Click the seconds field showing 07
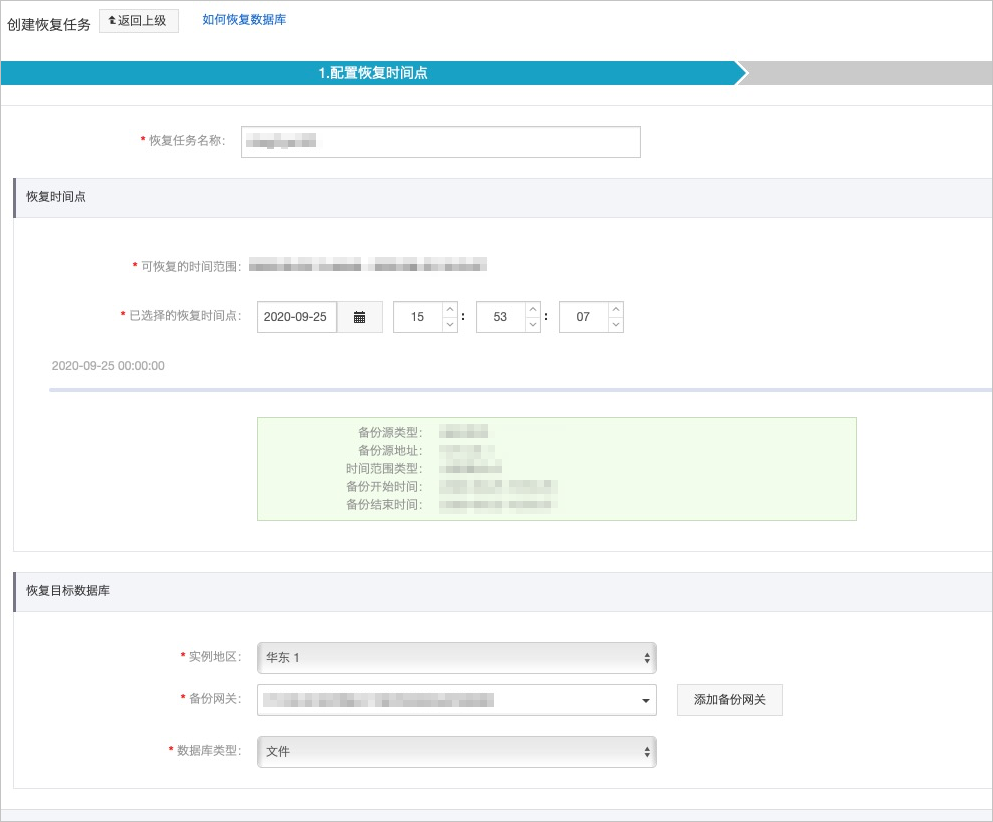 583,317
